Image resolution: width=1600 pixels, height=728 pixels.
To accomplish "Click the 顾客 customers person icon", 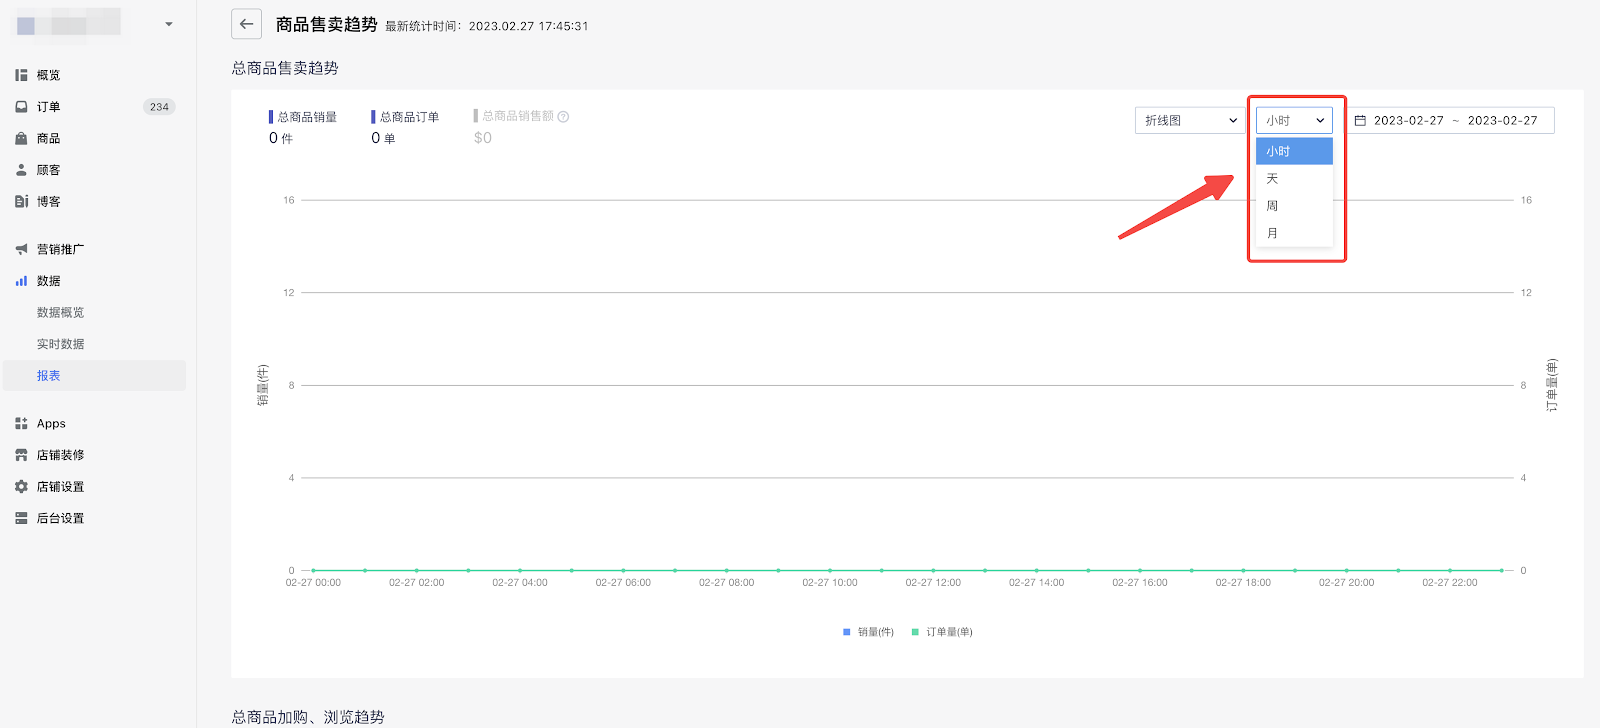I will pos(21,170).
